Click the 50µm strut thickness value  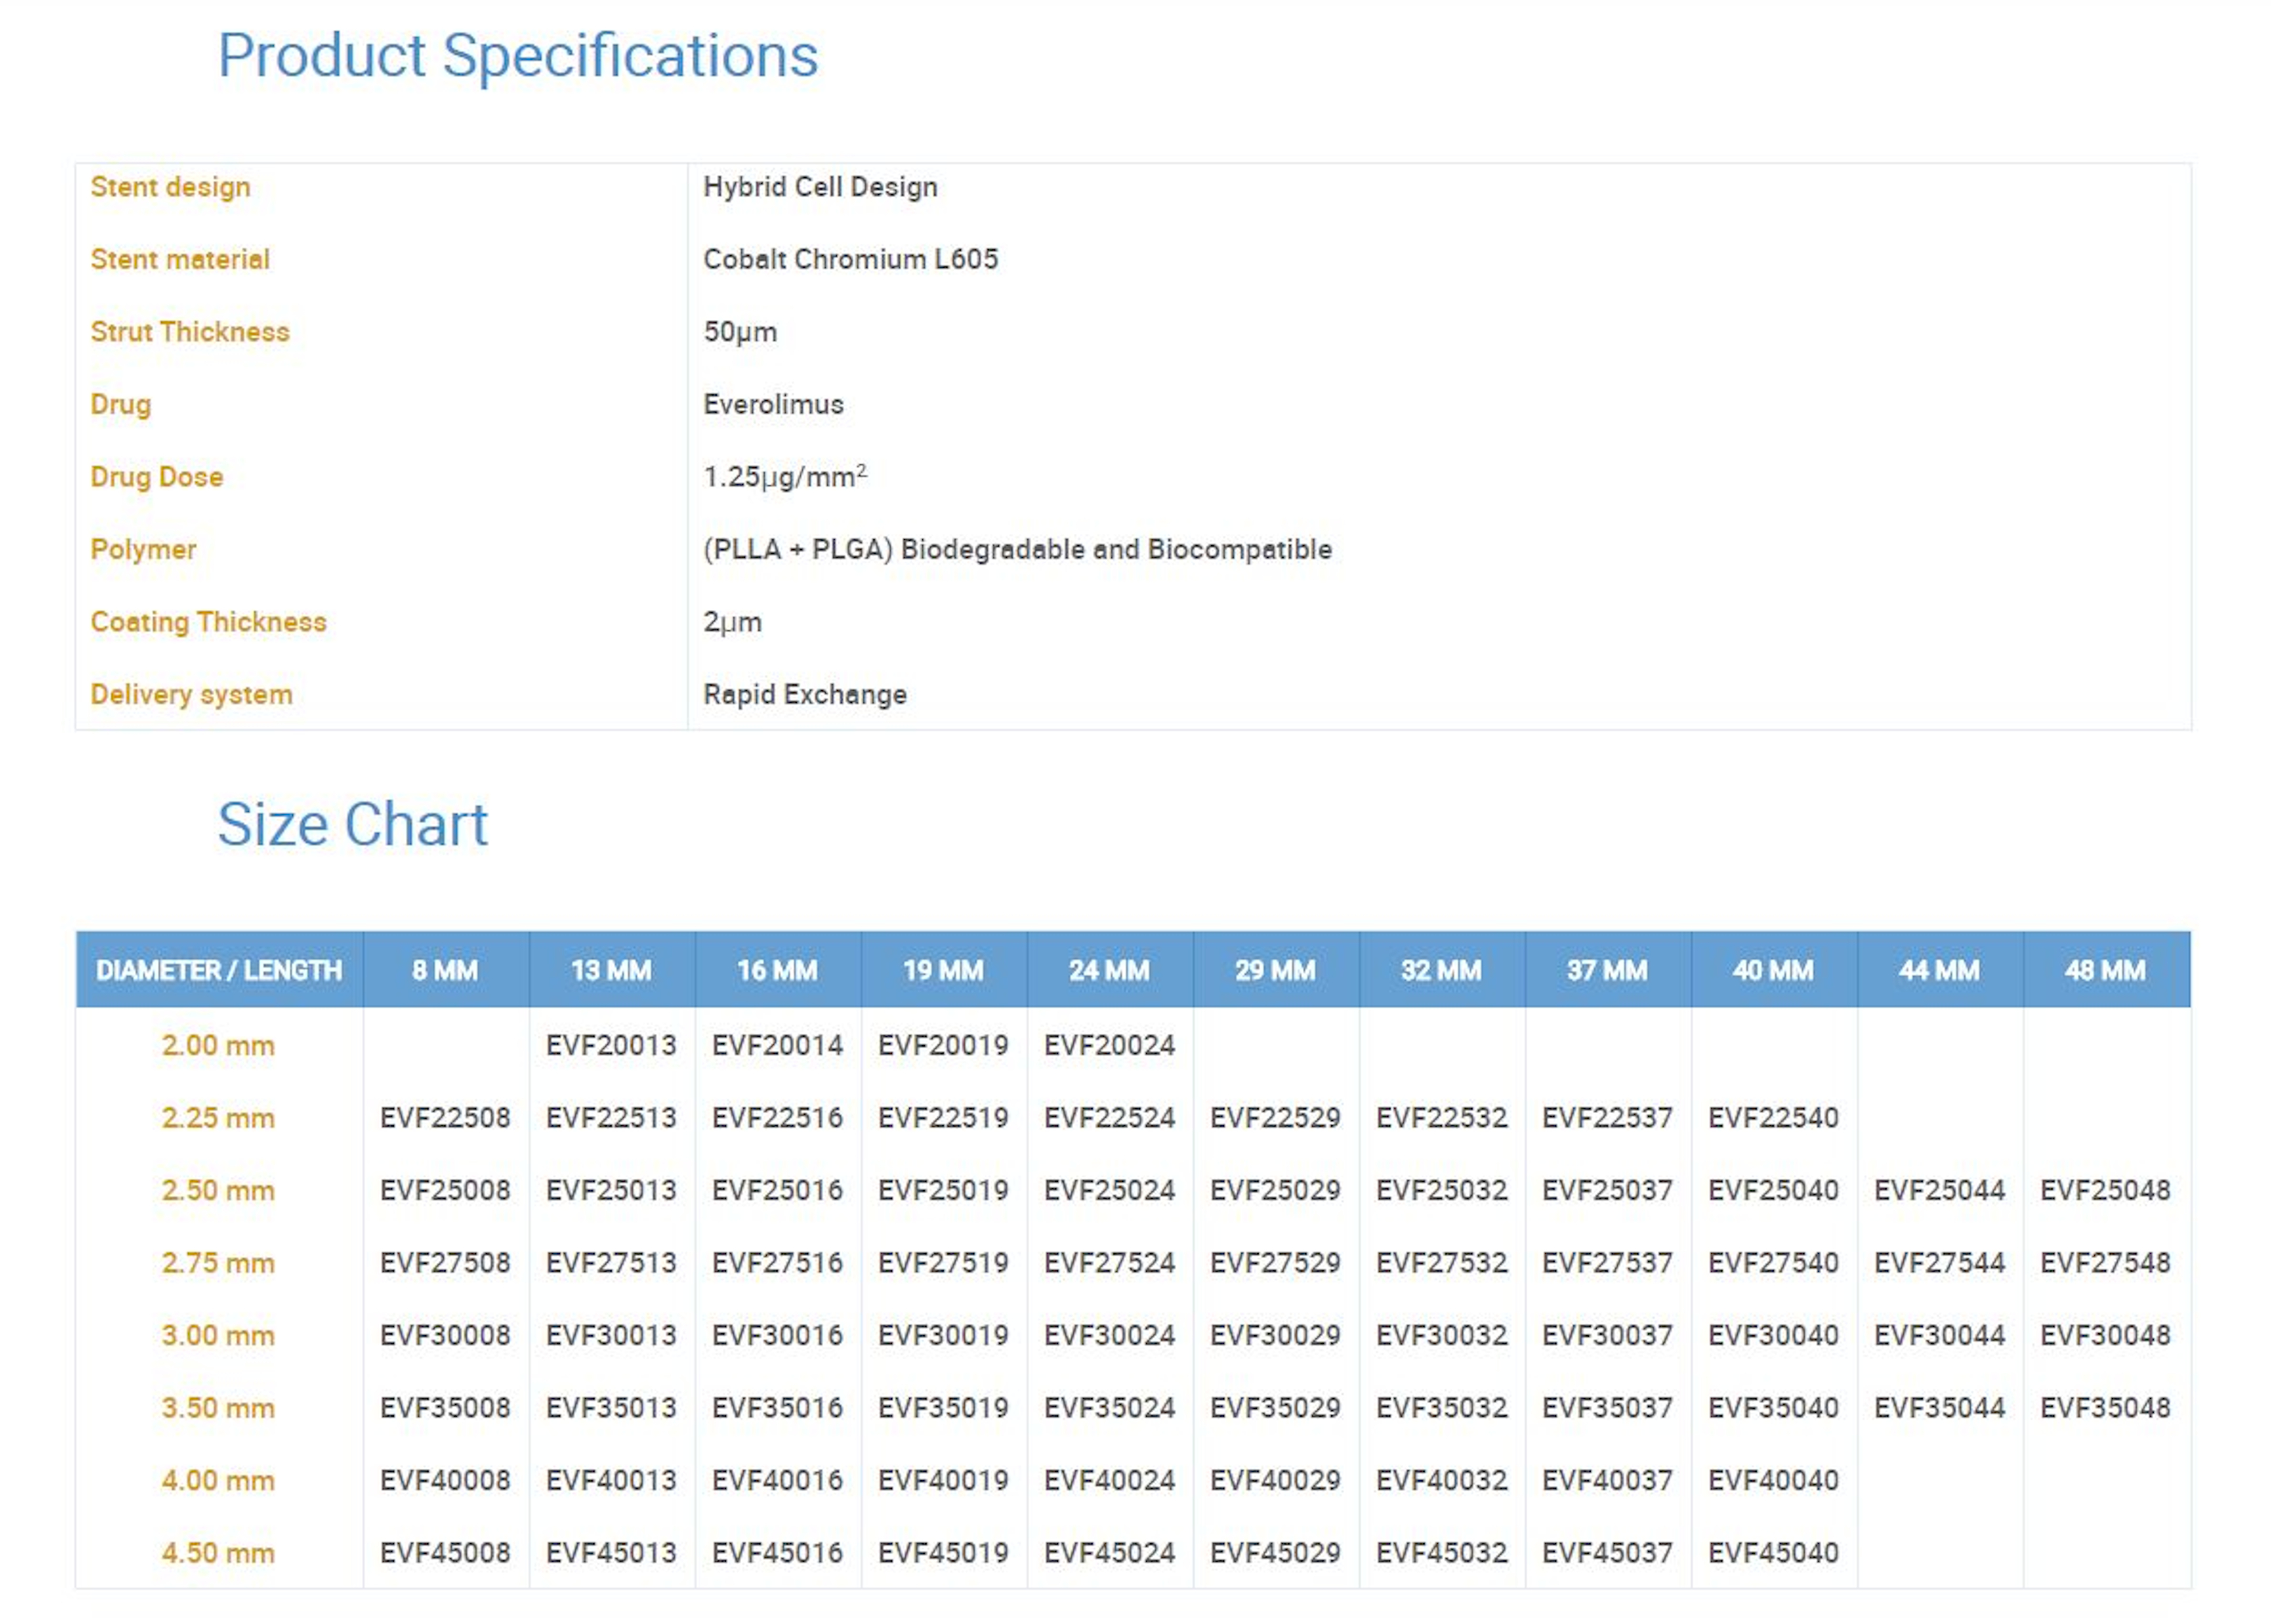click(740, 332)
